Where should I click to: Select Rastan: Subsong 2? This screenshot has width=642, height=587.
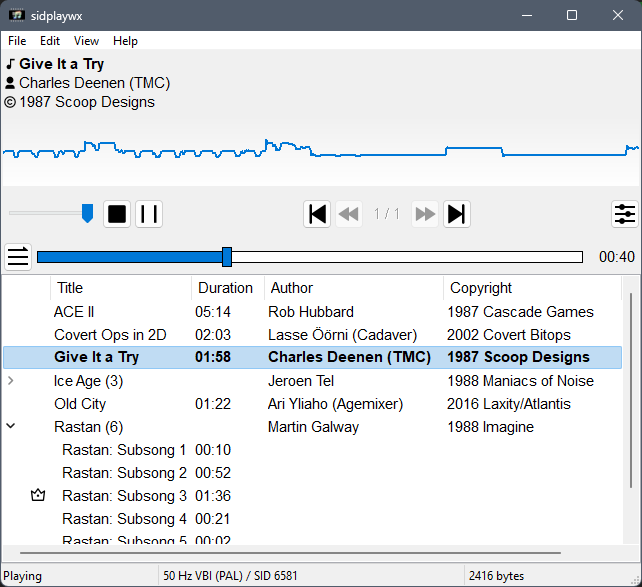(x=312, y=472)
